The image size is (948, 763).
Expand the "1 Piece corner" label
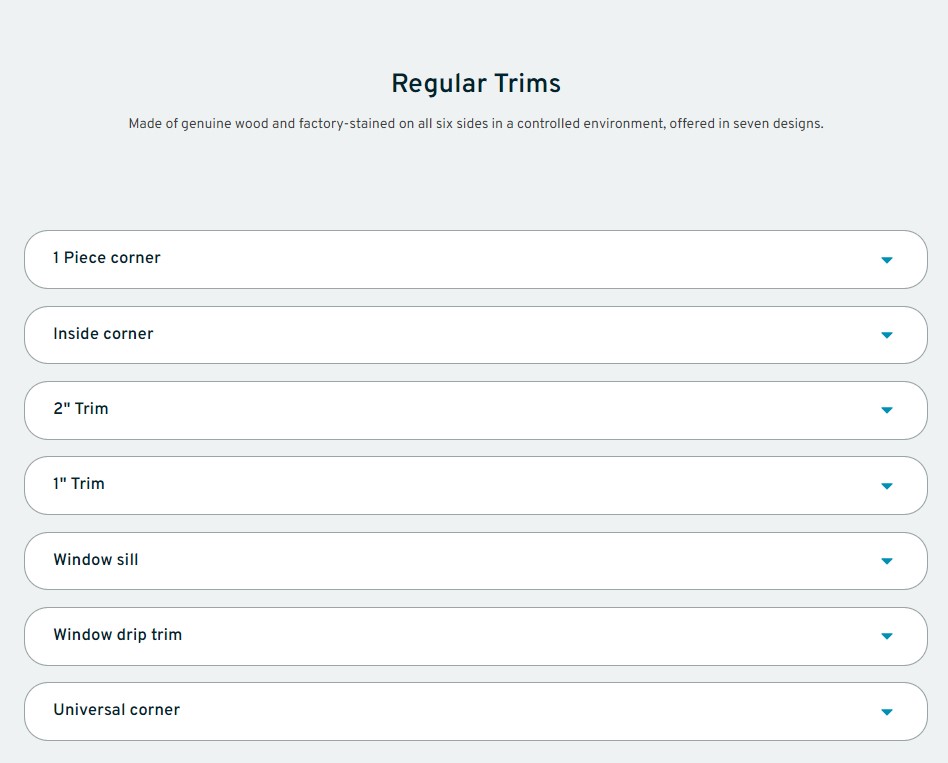coord(107,258)
